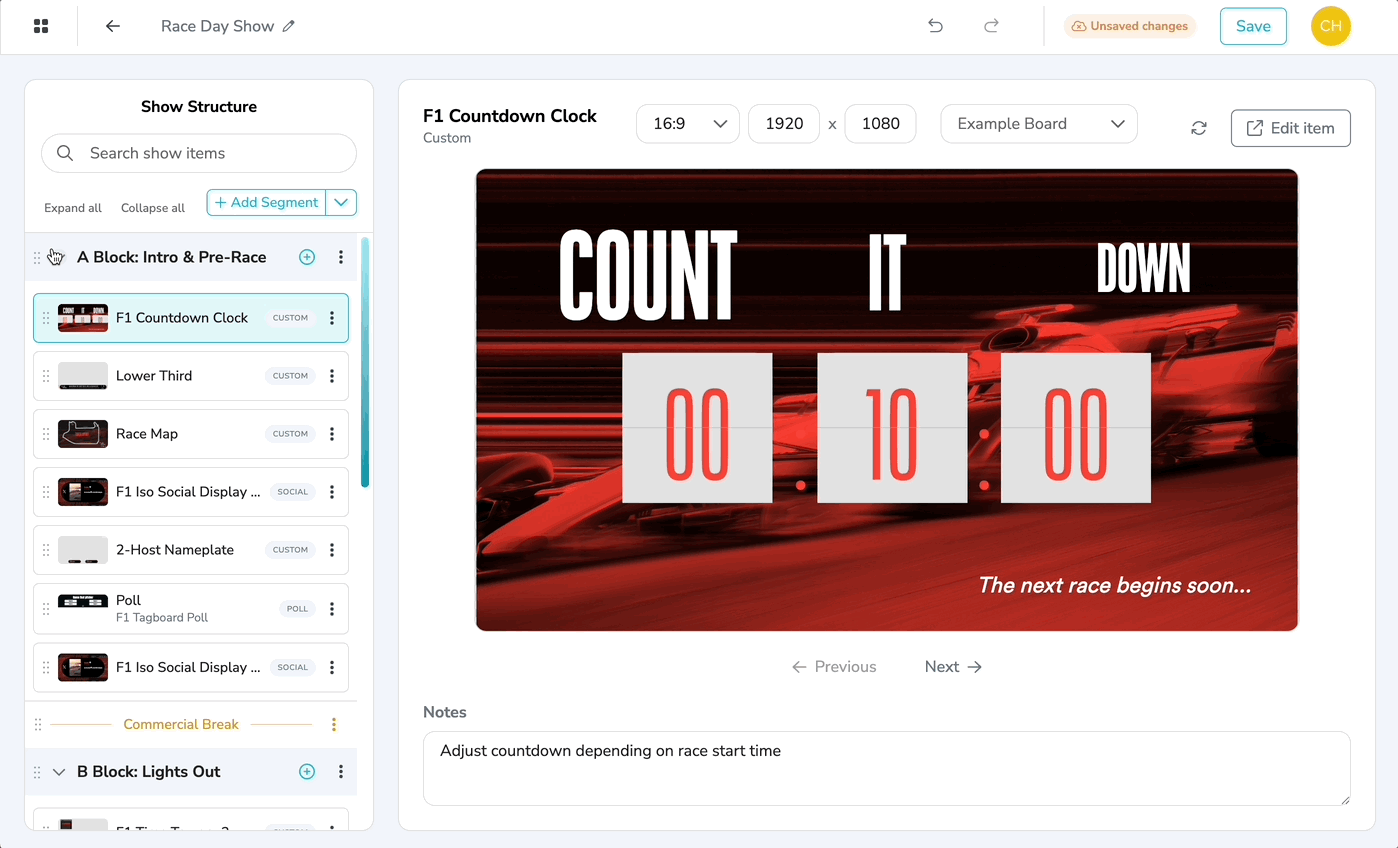
Task: Select the 2-Host Nameplate item
Action: point(191,550)
